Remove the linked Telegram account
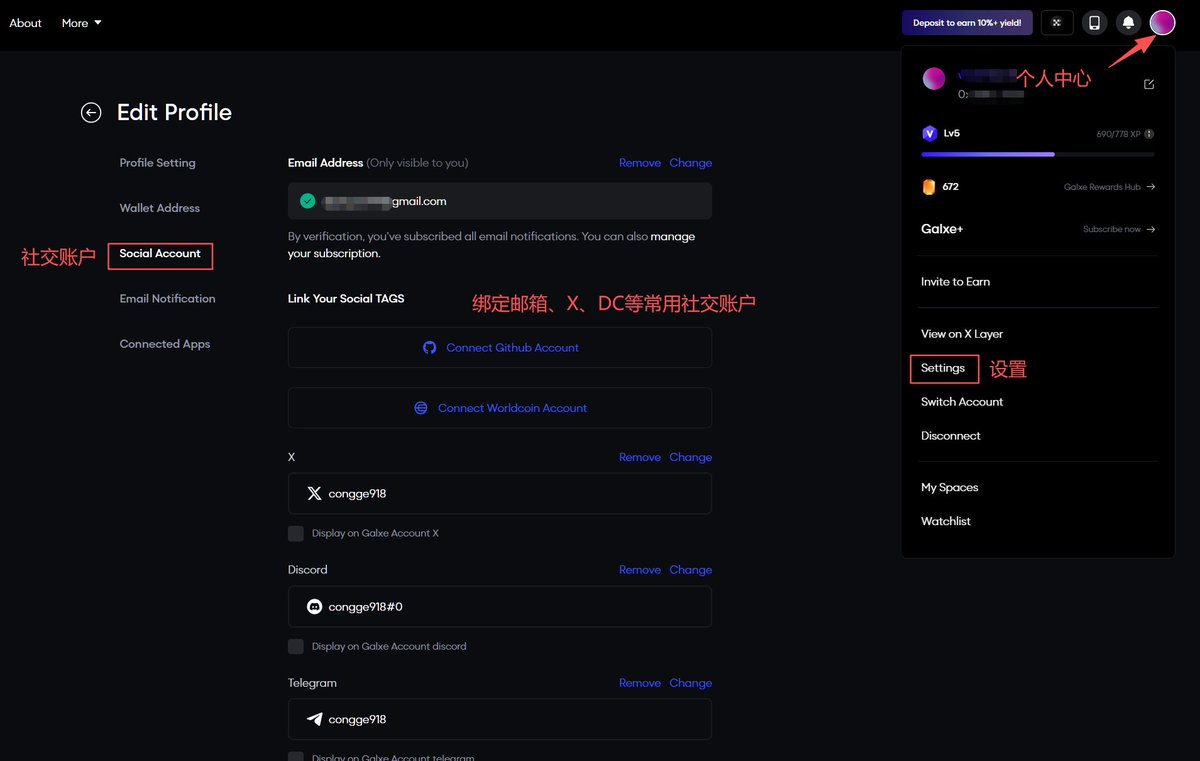 pos(640,683)
